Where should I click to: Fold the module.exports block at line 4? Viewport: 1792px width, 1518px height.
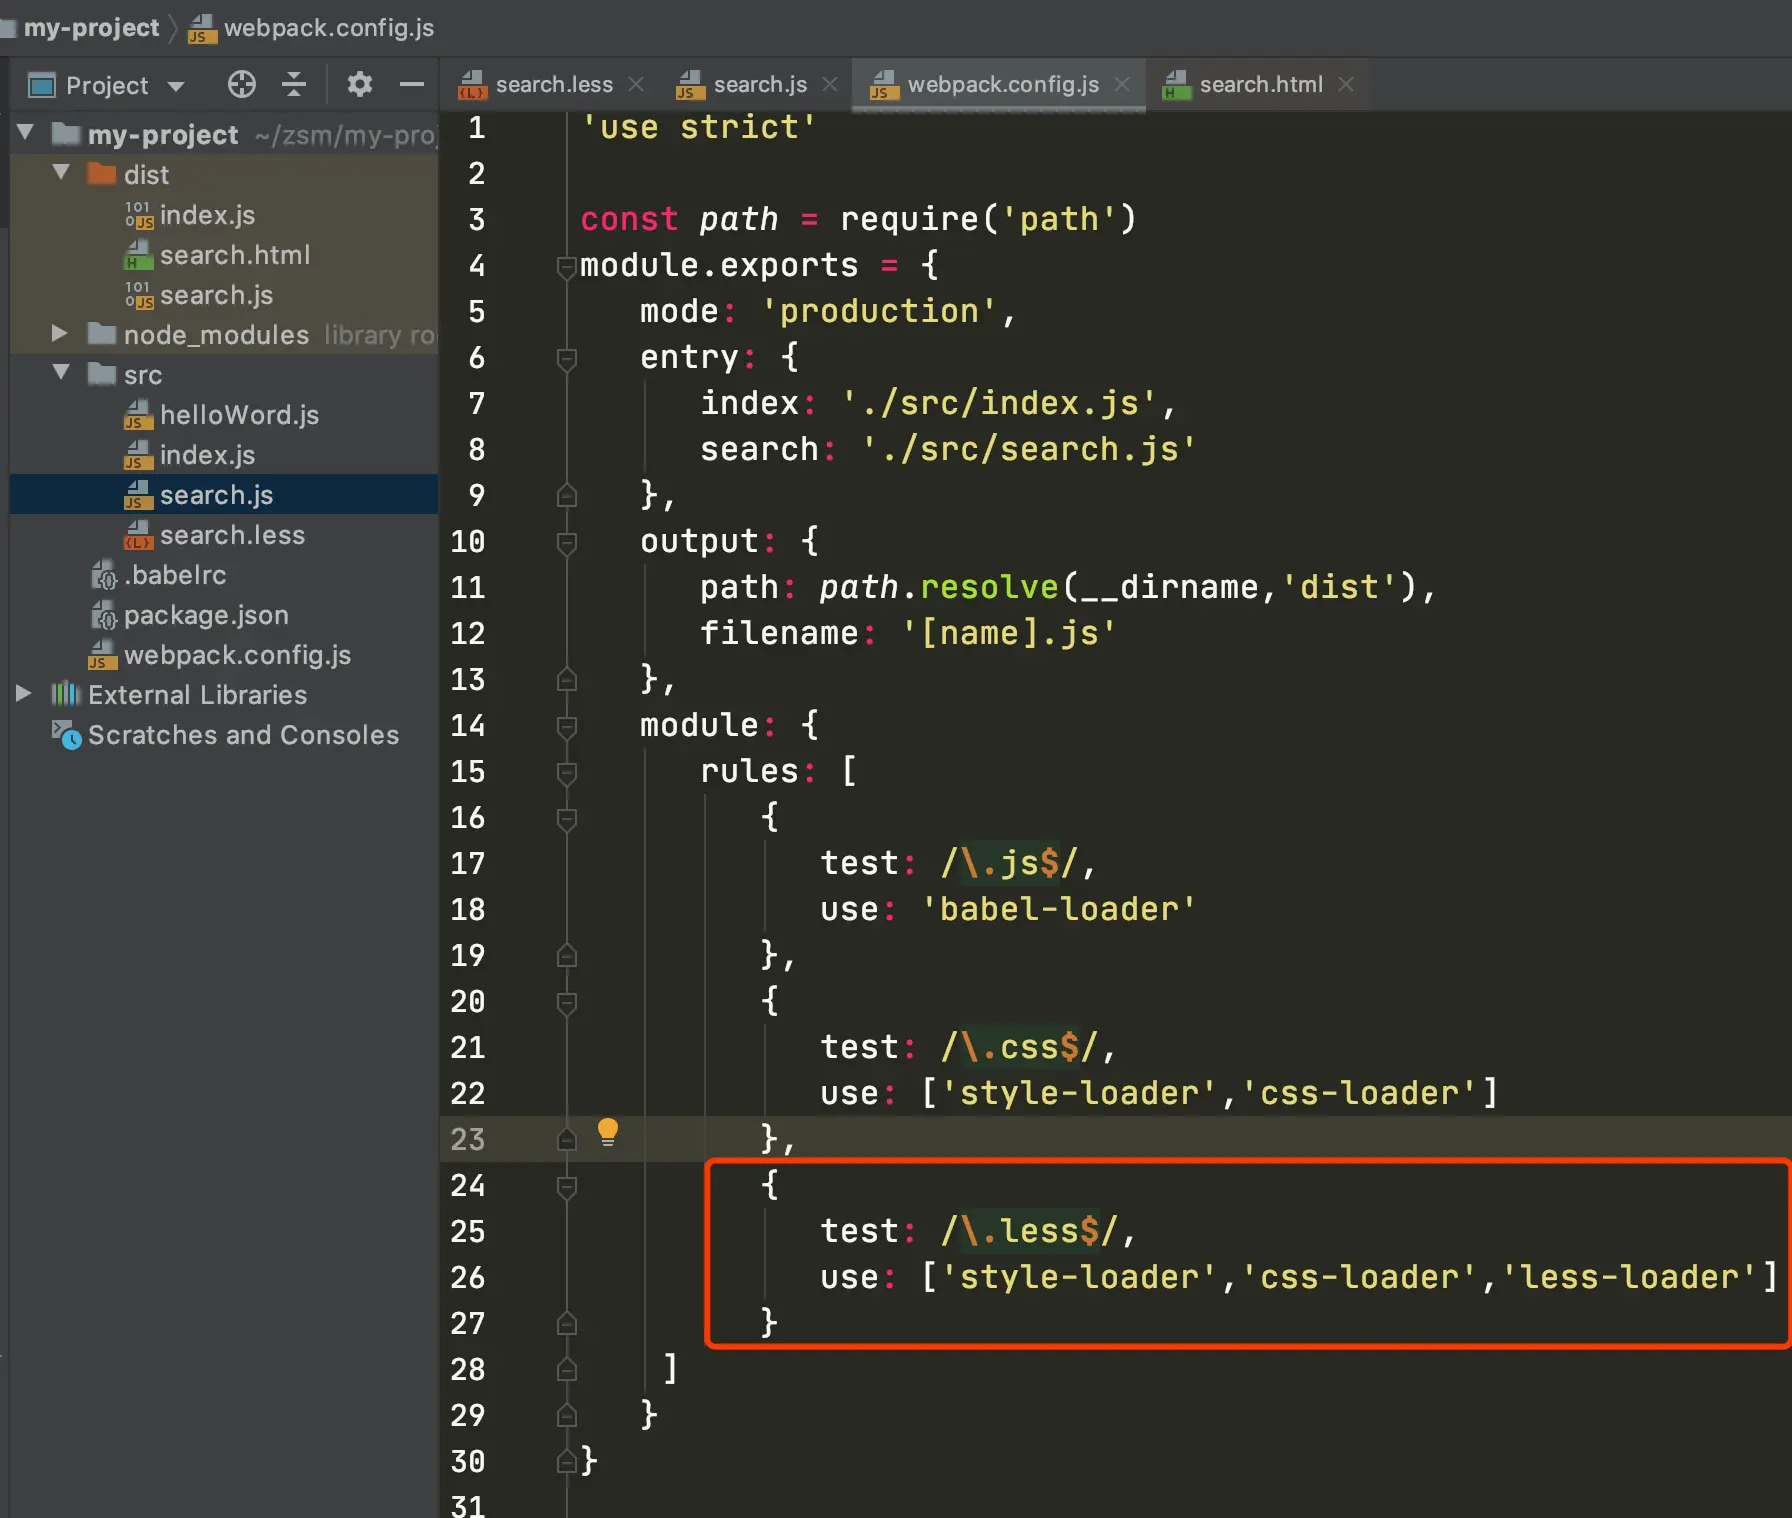[566, 266]
